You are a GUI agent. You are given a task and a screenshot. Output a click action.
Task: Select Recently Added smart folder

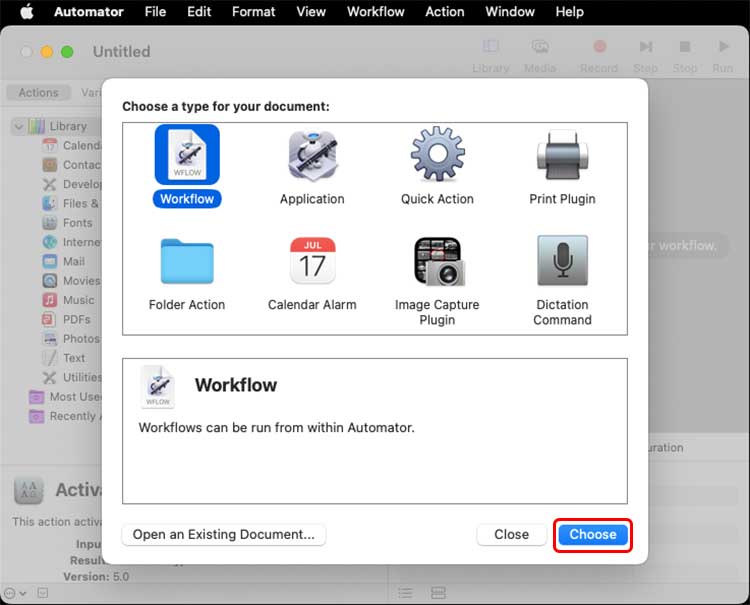pos(65,416)
